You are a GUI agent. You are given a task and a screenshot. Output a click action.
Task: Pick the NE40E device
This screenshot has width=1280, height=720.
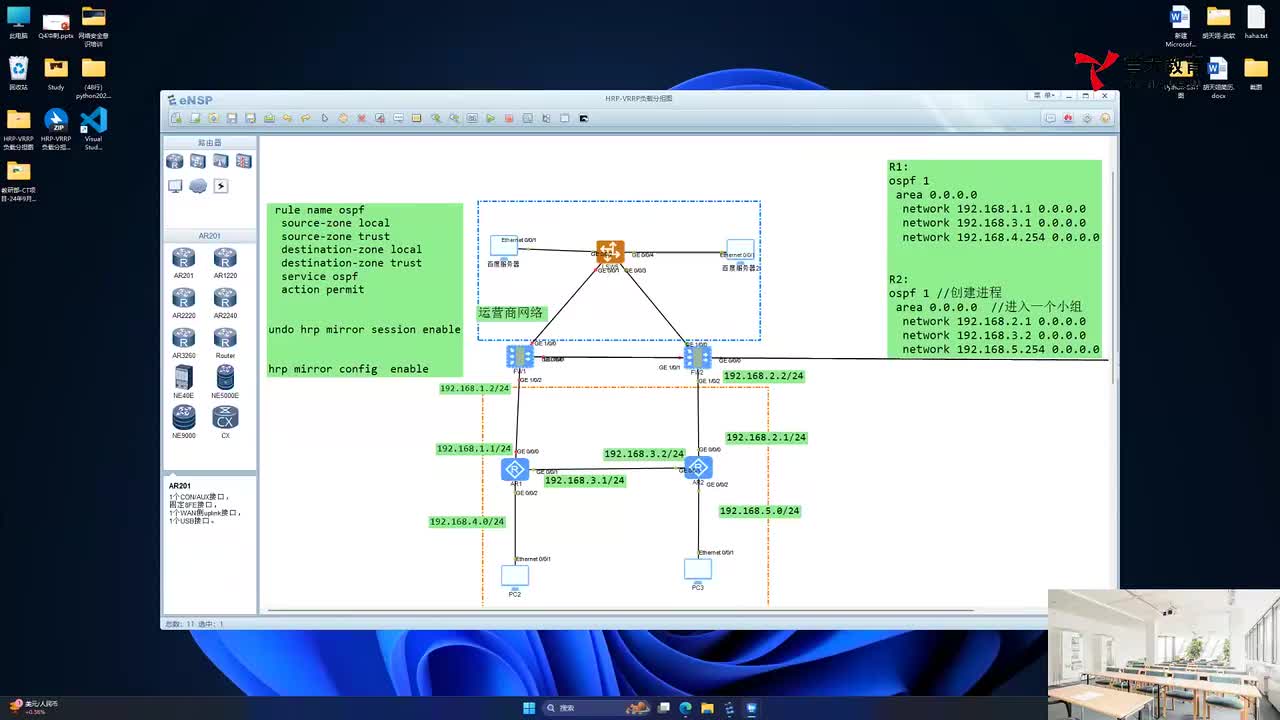pyautogui.click(x=183, y=381)
